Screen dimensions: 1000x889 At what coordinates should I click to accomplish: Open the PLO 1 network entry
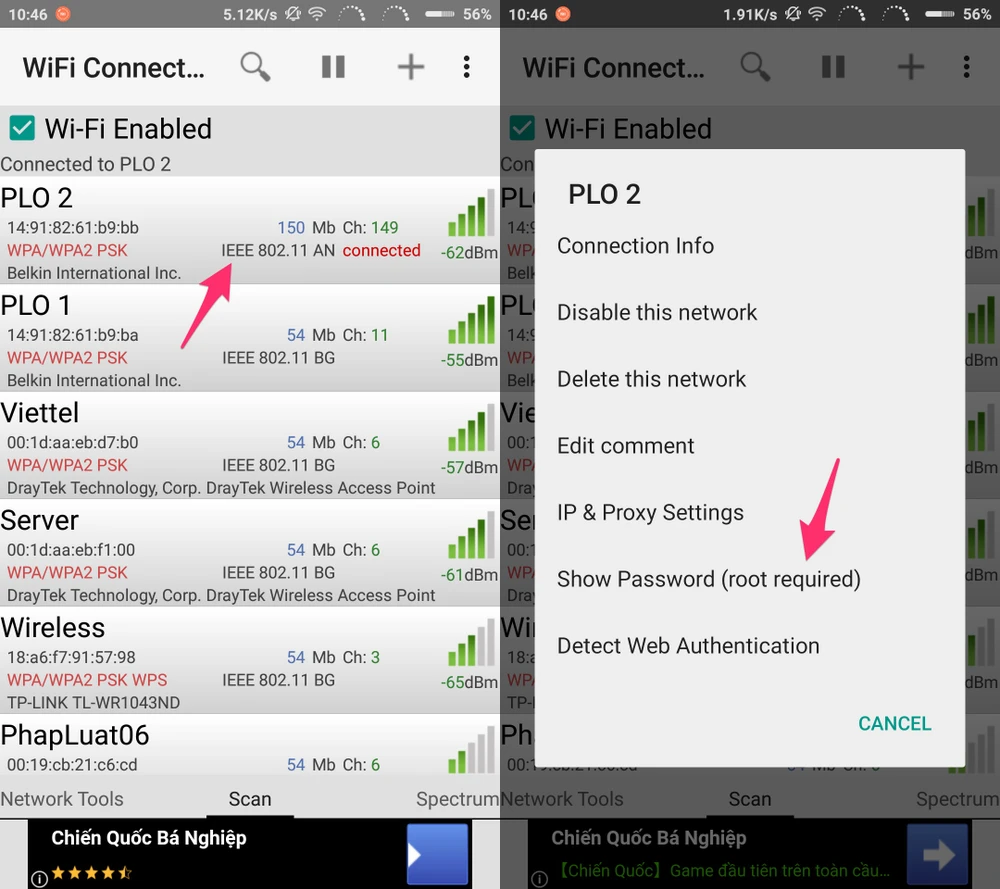pyautogui.click(x=249, y=339)
